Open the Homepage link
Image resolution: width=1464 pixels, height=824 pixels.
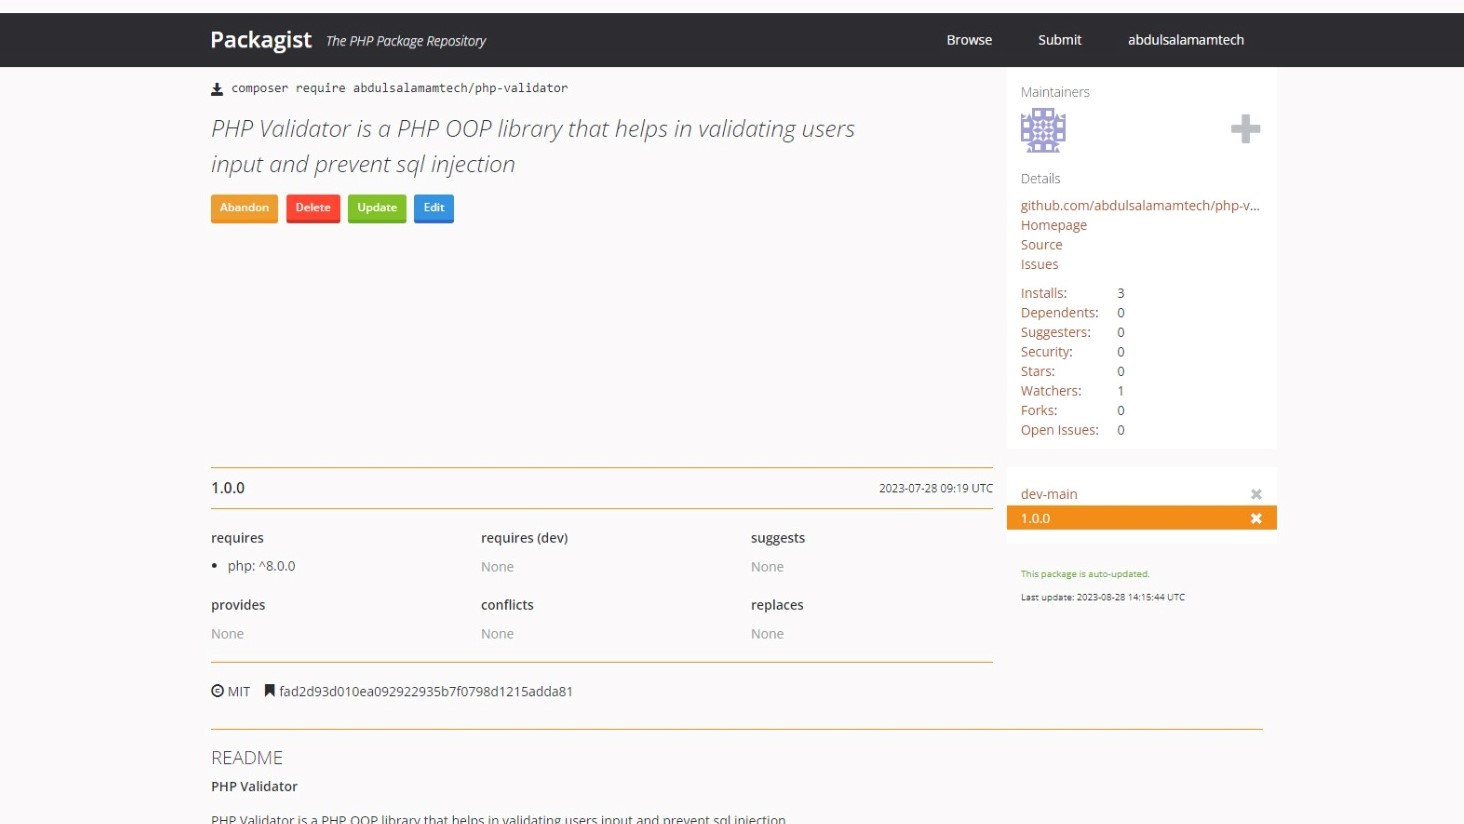(x=1053, y=225)
